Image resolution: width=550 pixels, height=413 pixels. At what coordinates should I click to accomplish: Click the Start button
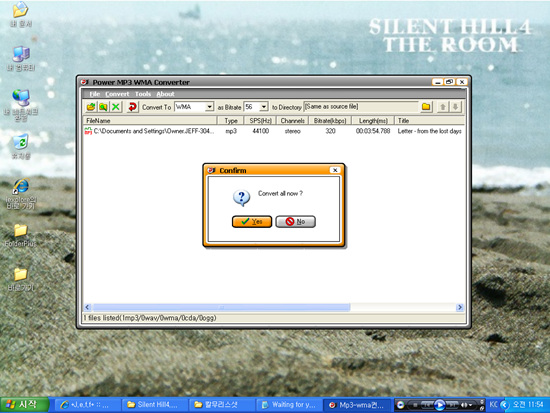pyautogui.click(x=25, y=405)
